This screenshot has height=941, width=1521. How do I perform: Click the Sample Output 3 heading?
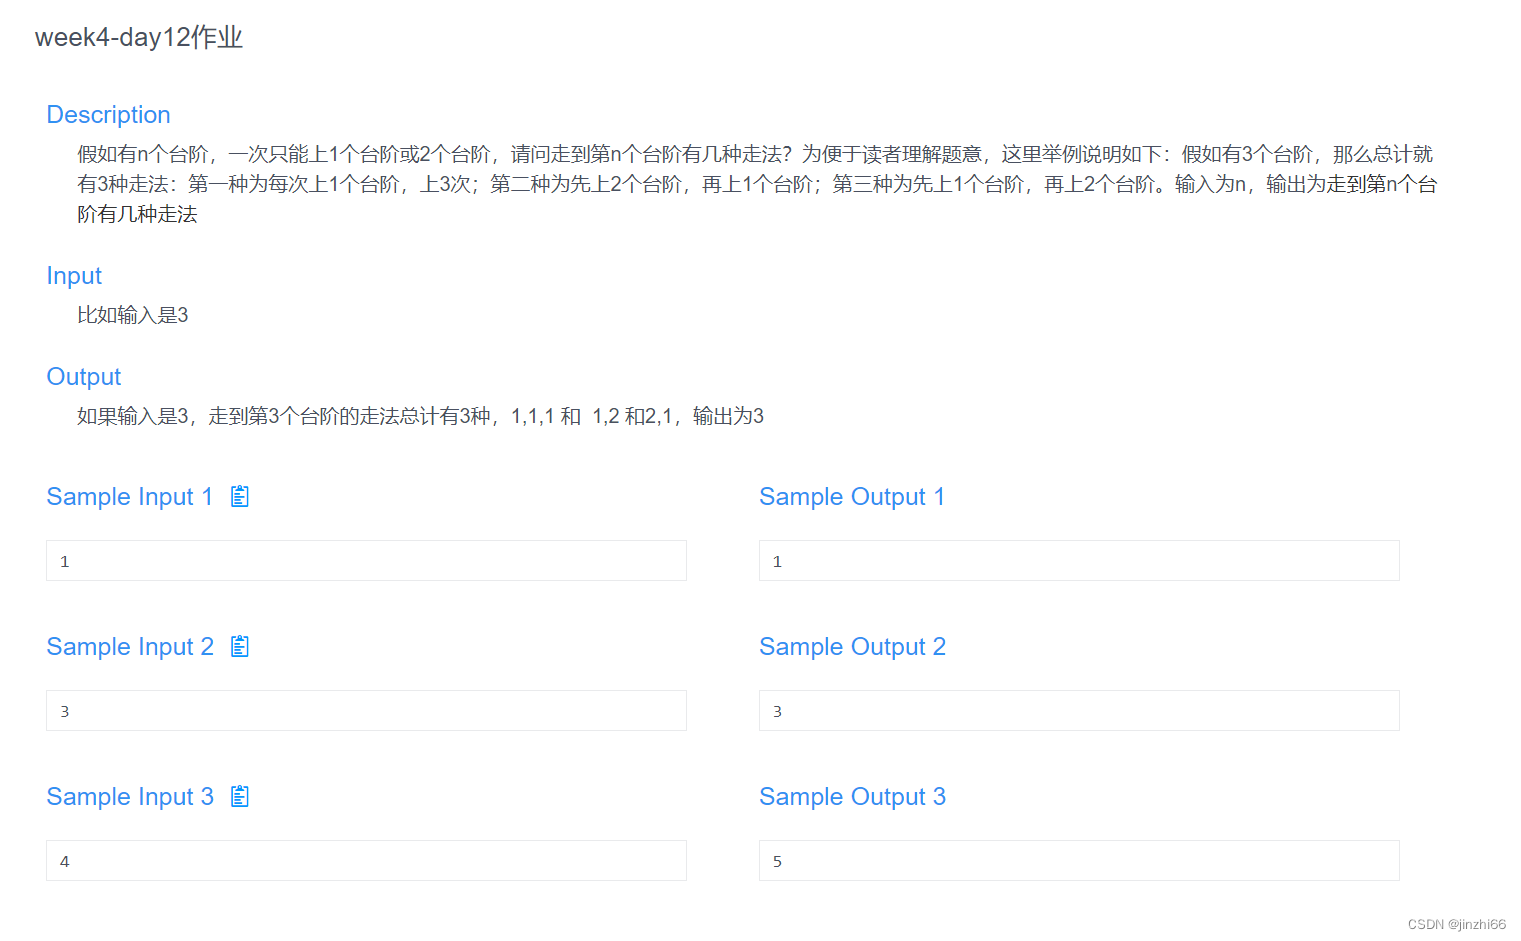(x=852, y=797)
